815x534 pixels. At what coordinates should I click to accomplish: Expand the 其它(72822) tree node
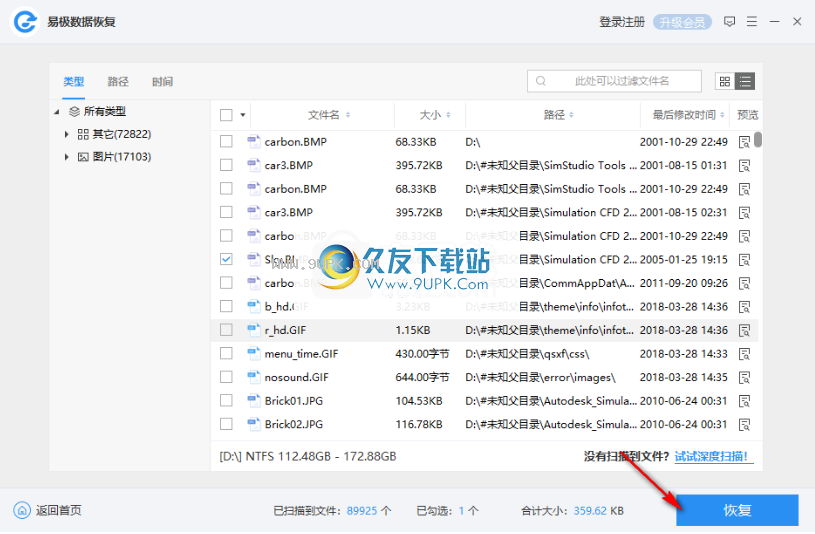click(x=67, y=134)
